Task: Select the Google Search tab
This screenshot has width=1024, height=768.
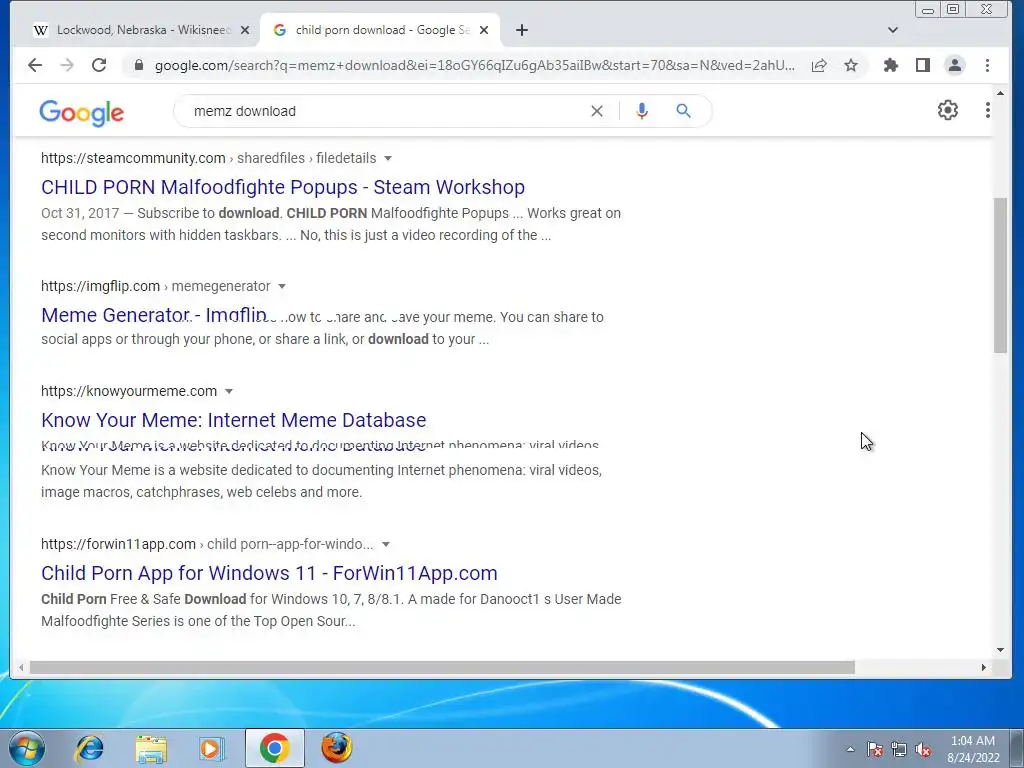Action: [x=380, y=30]
